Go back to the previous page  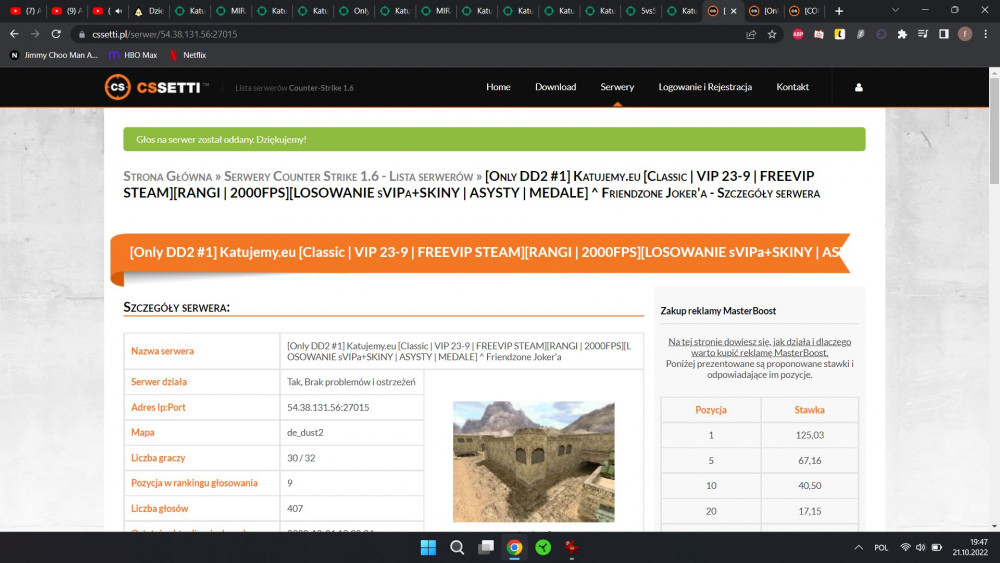pos(14,34)
